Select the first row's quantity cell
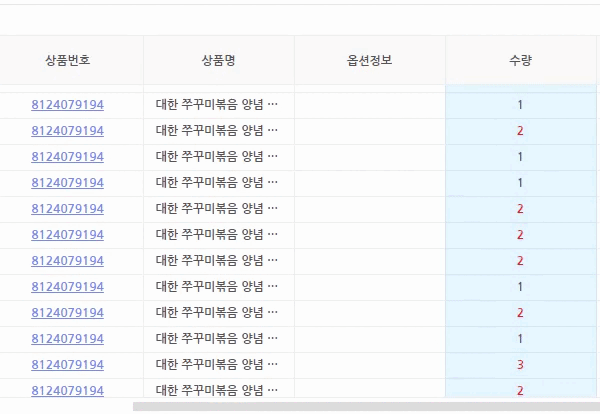 coord(520,105)
